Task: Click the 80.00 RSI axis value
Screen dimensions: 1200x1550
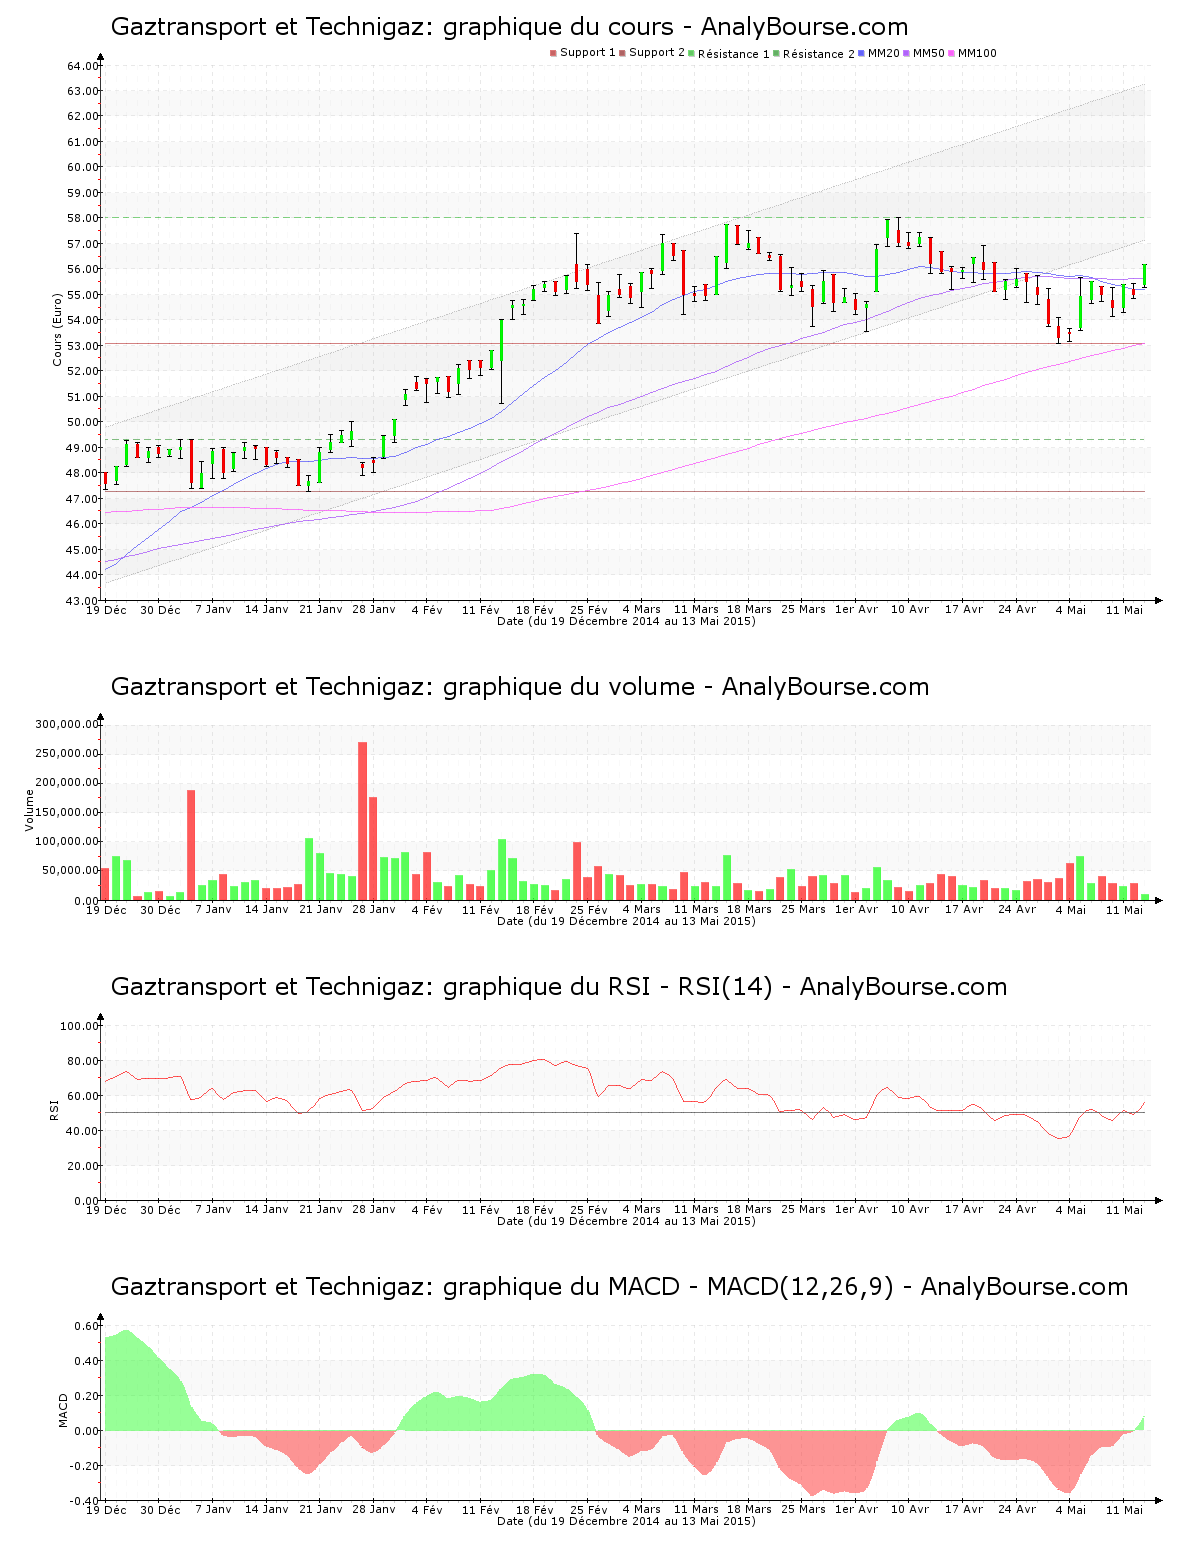Action: coord(83,1061)
